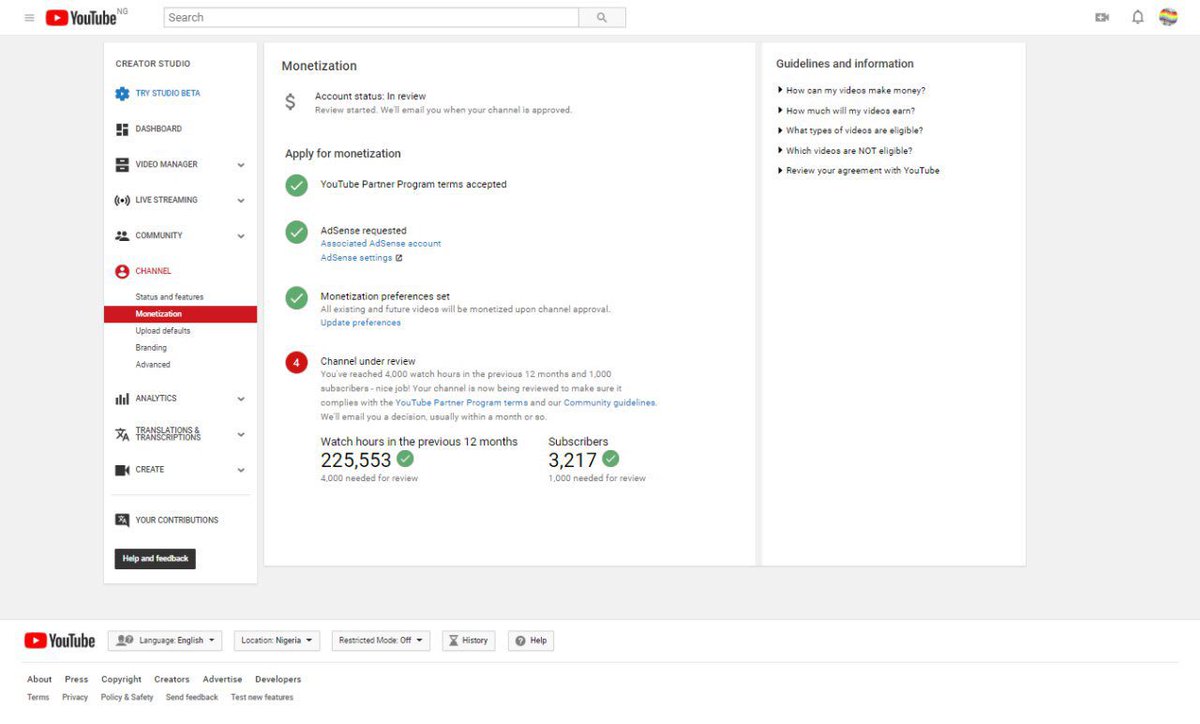The image size is (1200, 724).
Task: Open the Test new features footer link
Action: (x=262, y=697)
